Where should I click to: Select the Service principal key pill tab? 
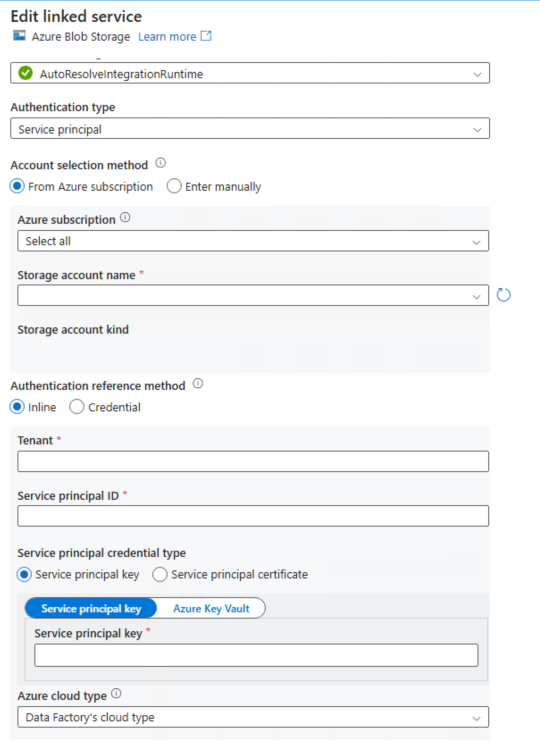pos(91,609)
